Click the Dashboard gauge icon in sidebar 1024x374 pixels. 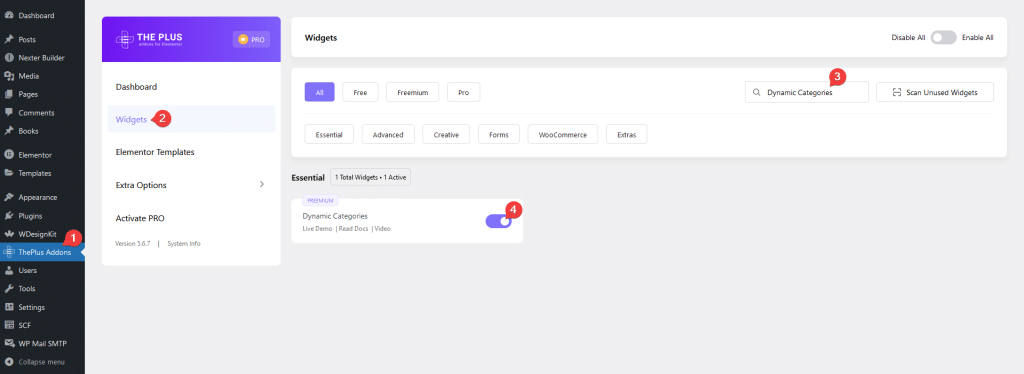coord(9,15)
